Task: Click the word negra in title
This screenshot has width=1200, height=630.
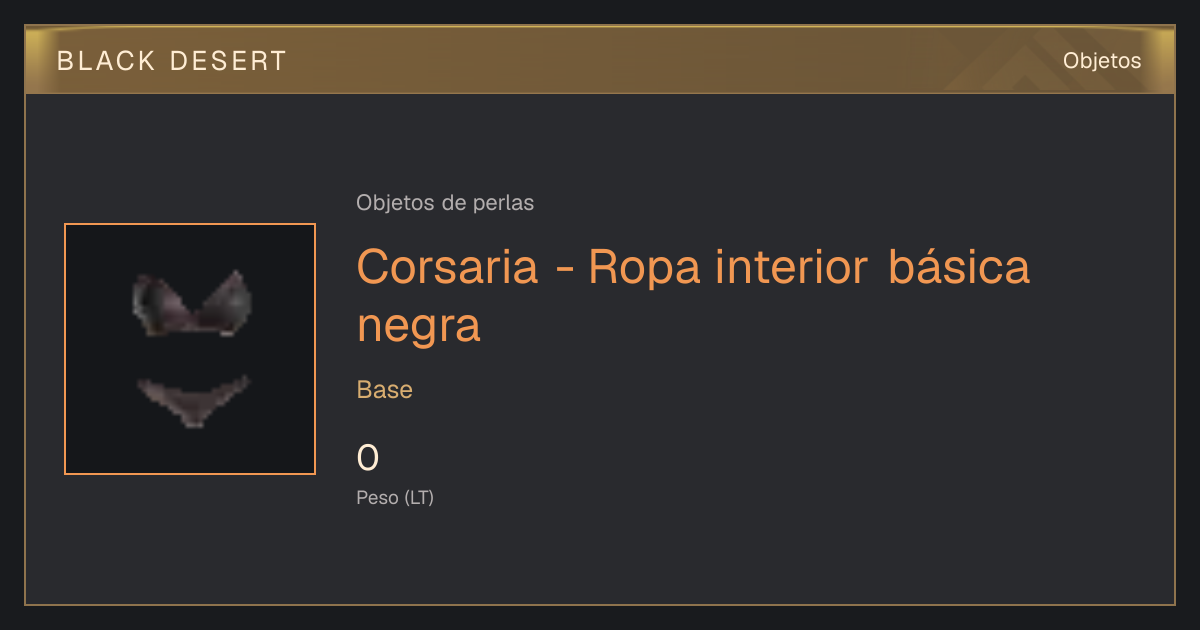Action: pos(419,326)
